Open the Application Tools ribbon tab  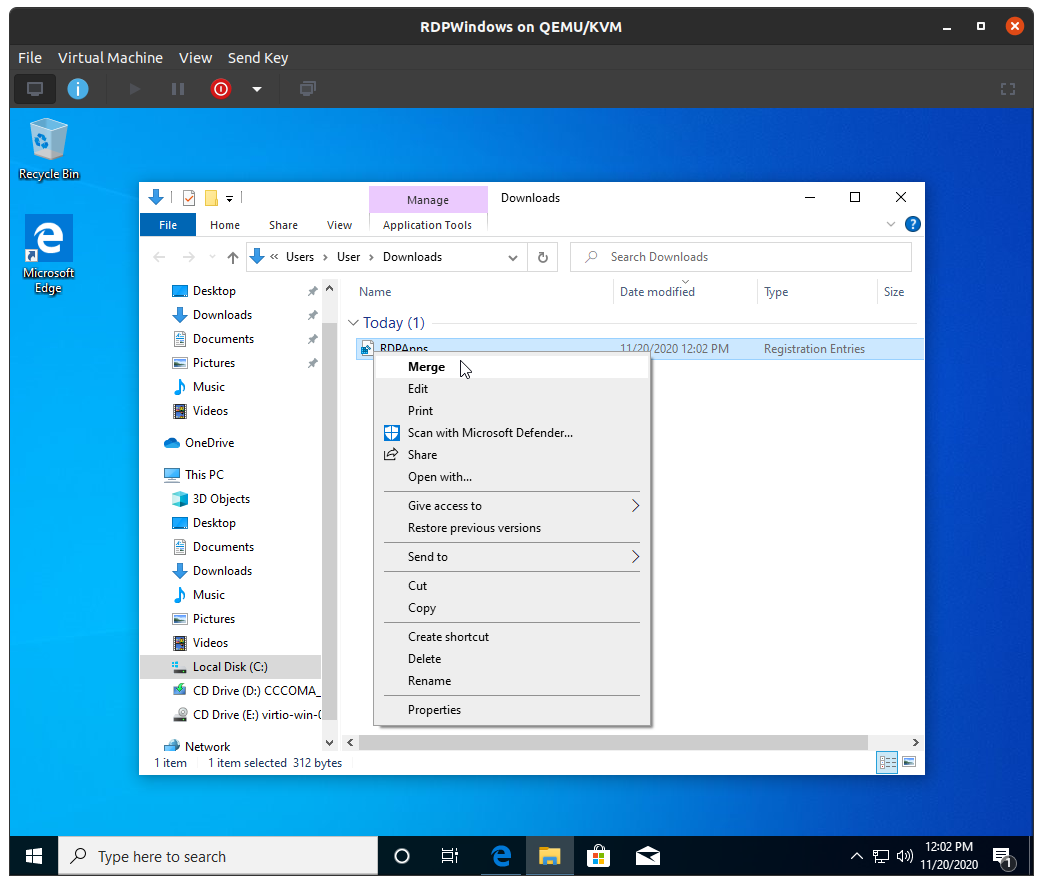click(427, 225)
